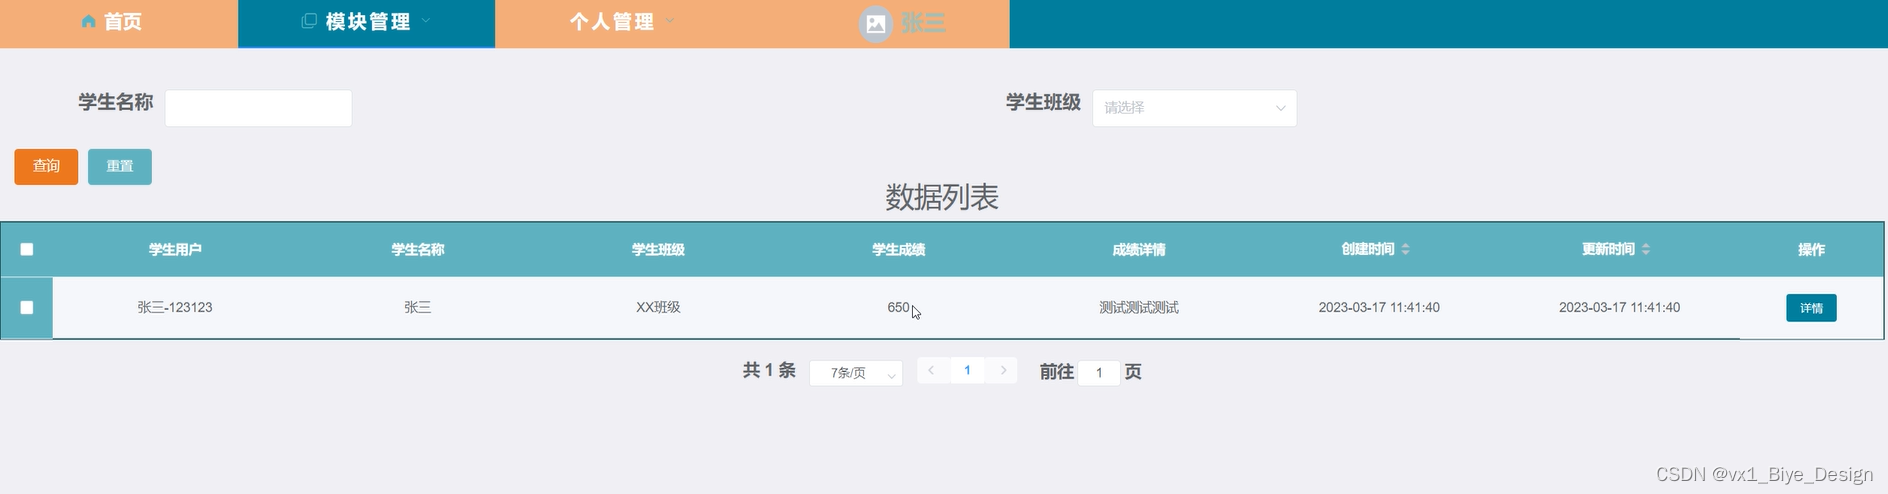Click the 学生名称 search input field
1888x494 pixels.
258,108
